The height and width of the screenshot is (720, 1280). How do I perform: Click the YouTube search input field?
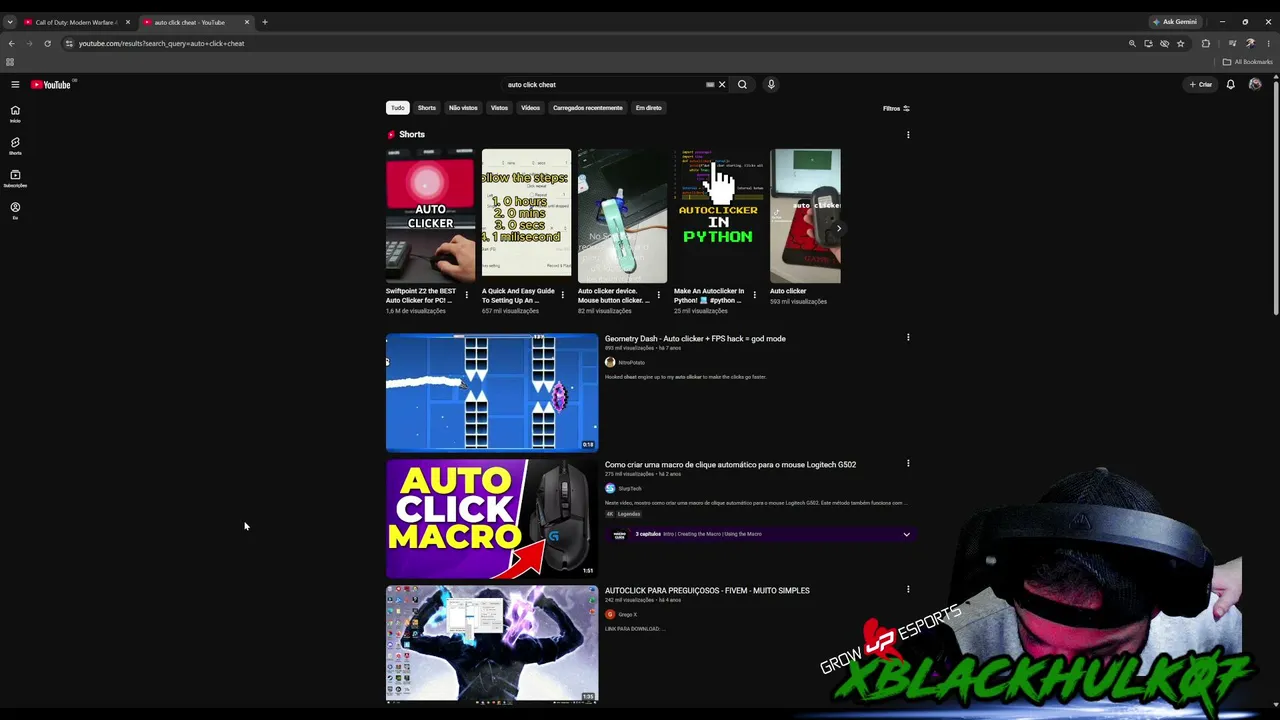pos(604,85)
